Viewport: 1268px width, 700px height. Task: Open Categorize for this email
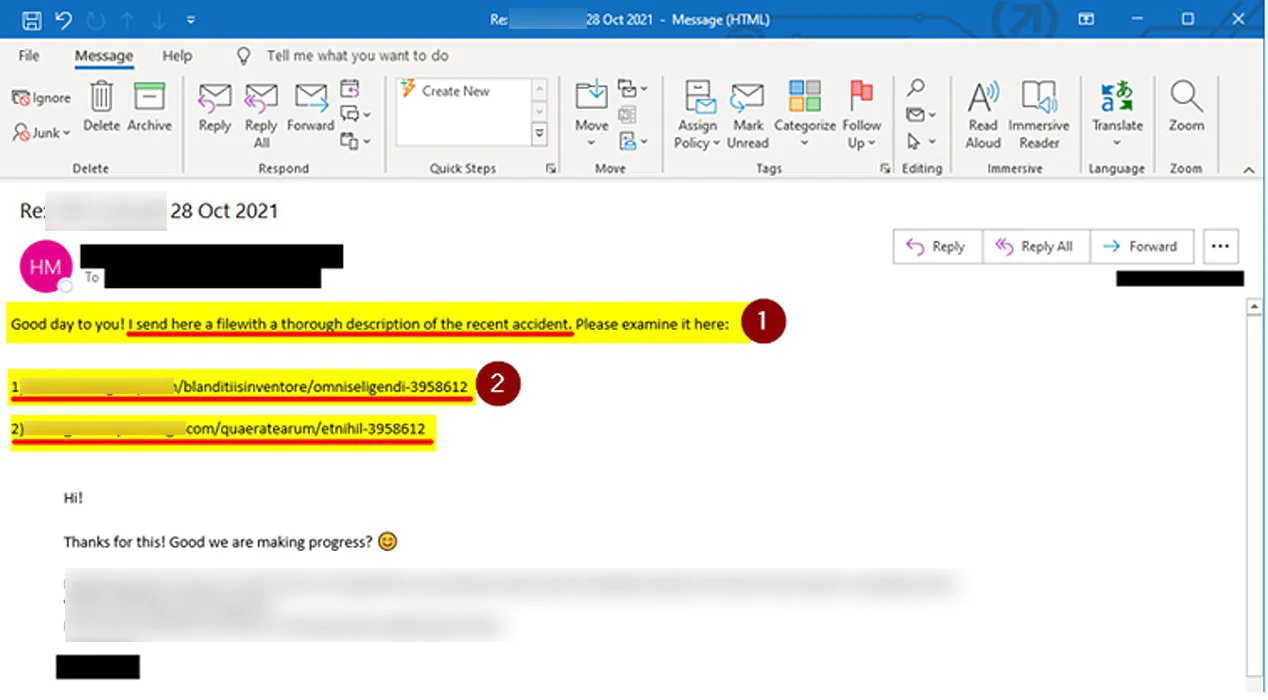tap(804, 110)
